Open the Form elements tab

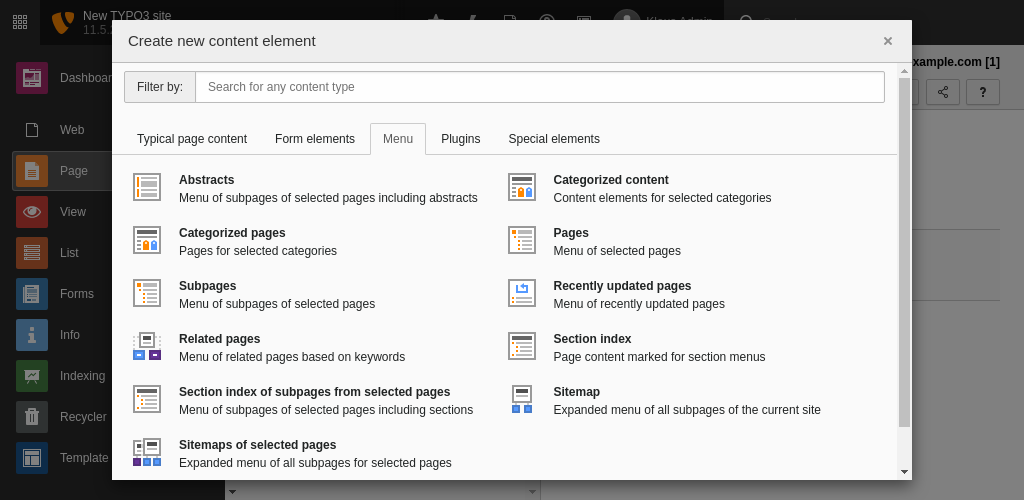coord(315,139)
